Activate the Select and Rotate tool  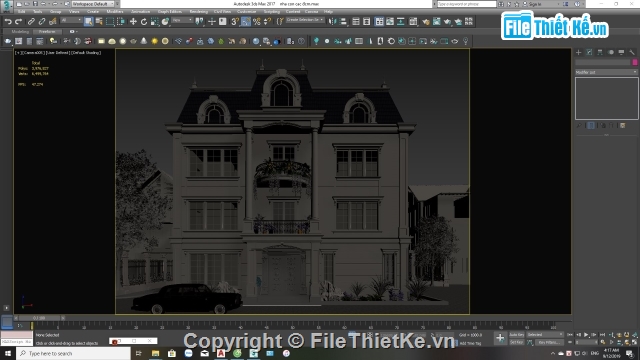coord(144,21)
